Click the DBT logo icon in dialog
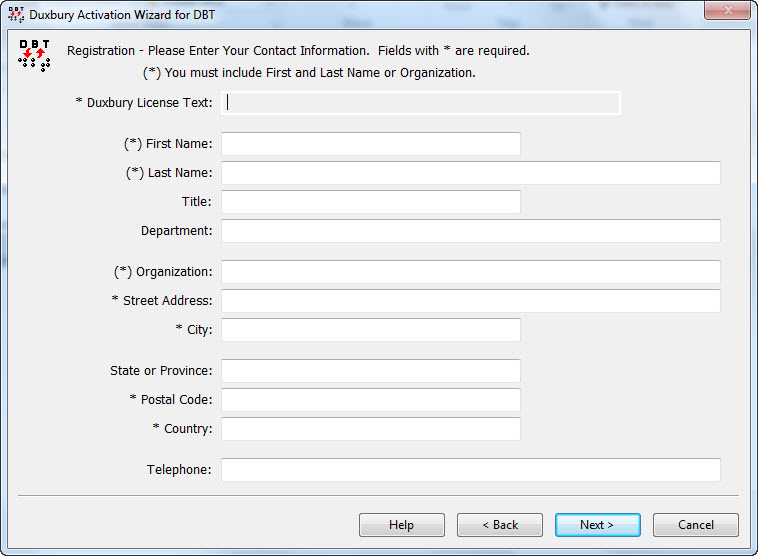Viewport: 758px width, 556px height. click(34, 56)
